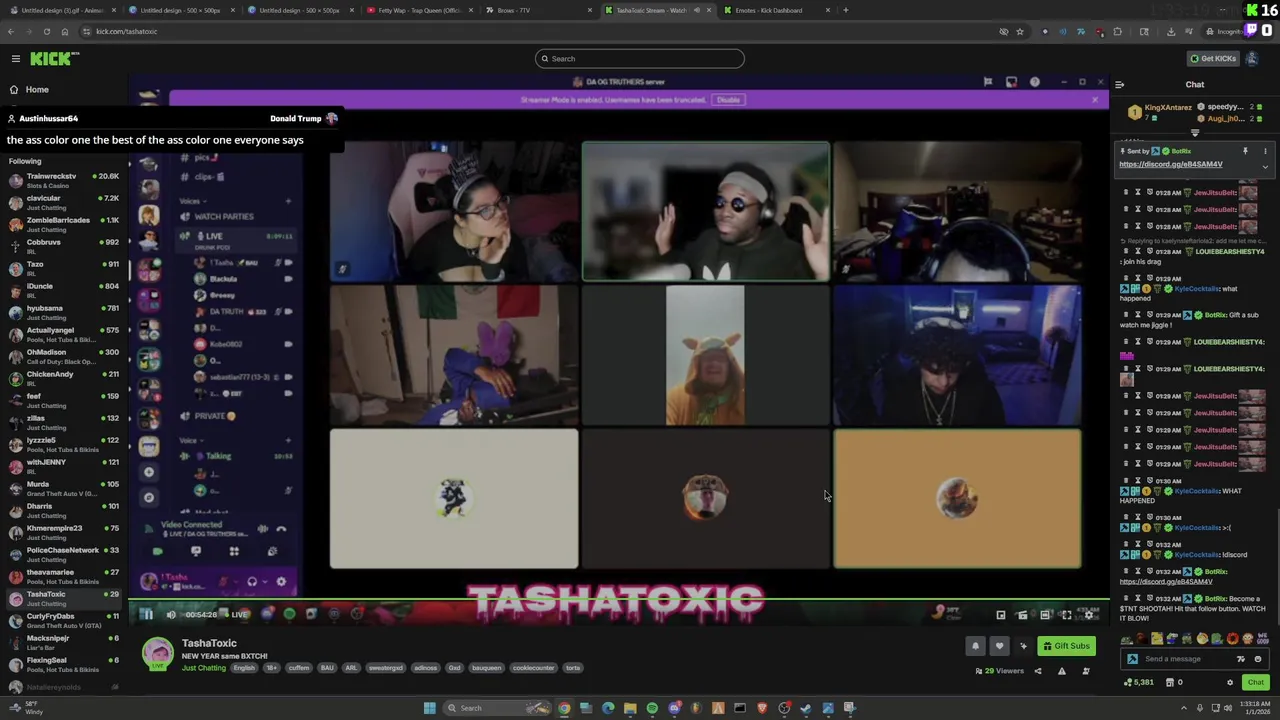
Task: Mute the stream volume
Action: click(171, 615)
